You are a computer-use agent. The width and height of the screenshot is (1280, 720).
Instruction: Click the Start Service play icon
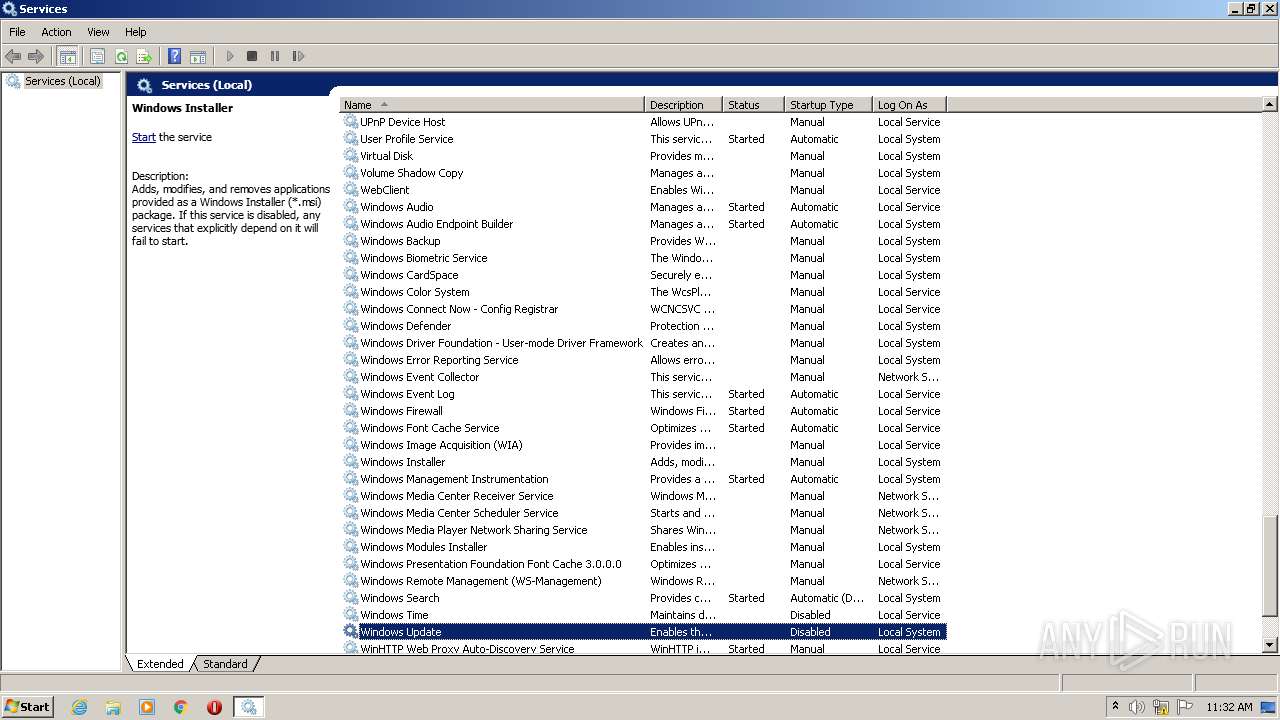click(x=230, y=56)
